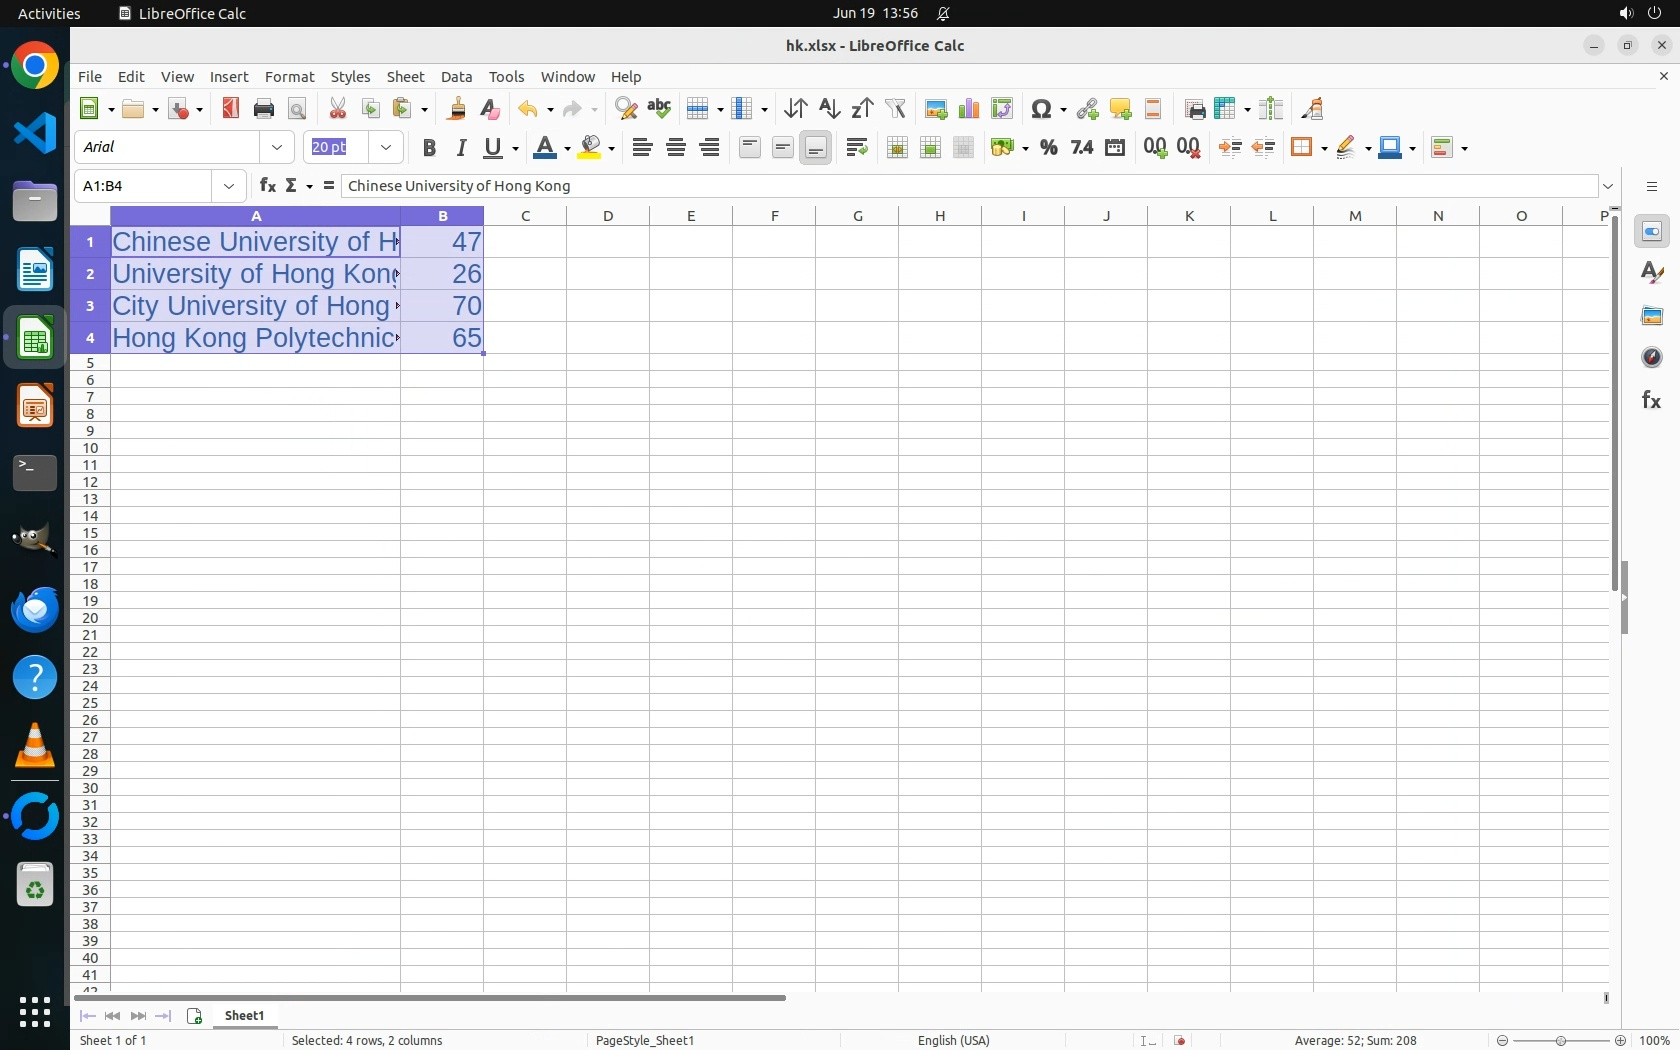
Task: Click the Export as PDF icon
Action: (231, 109)
